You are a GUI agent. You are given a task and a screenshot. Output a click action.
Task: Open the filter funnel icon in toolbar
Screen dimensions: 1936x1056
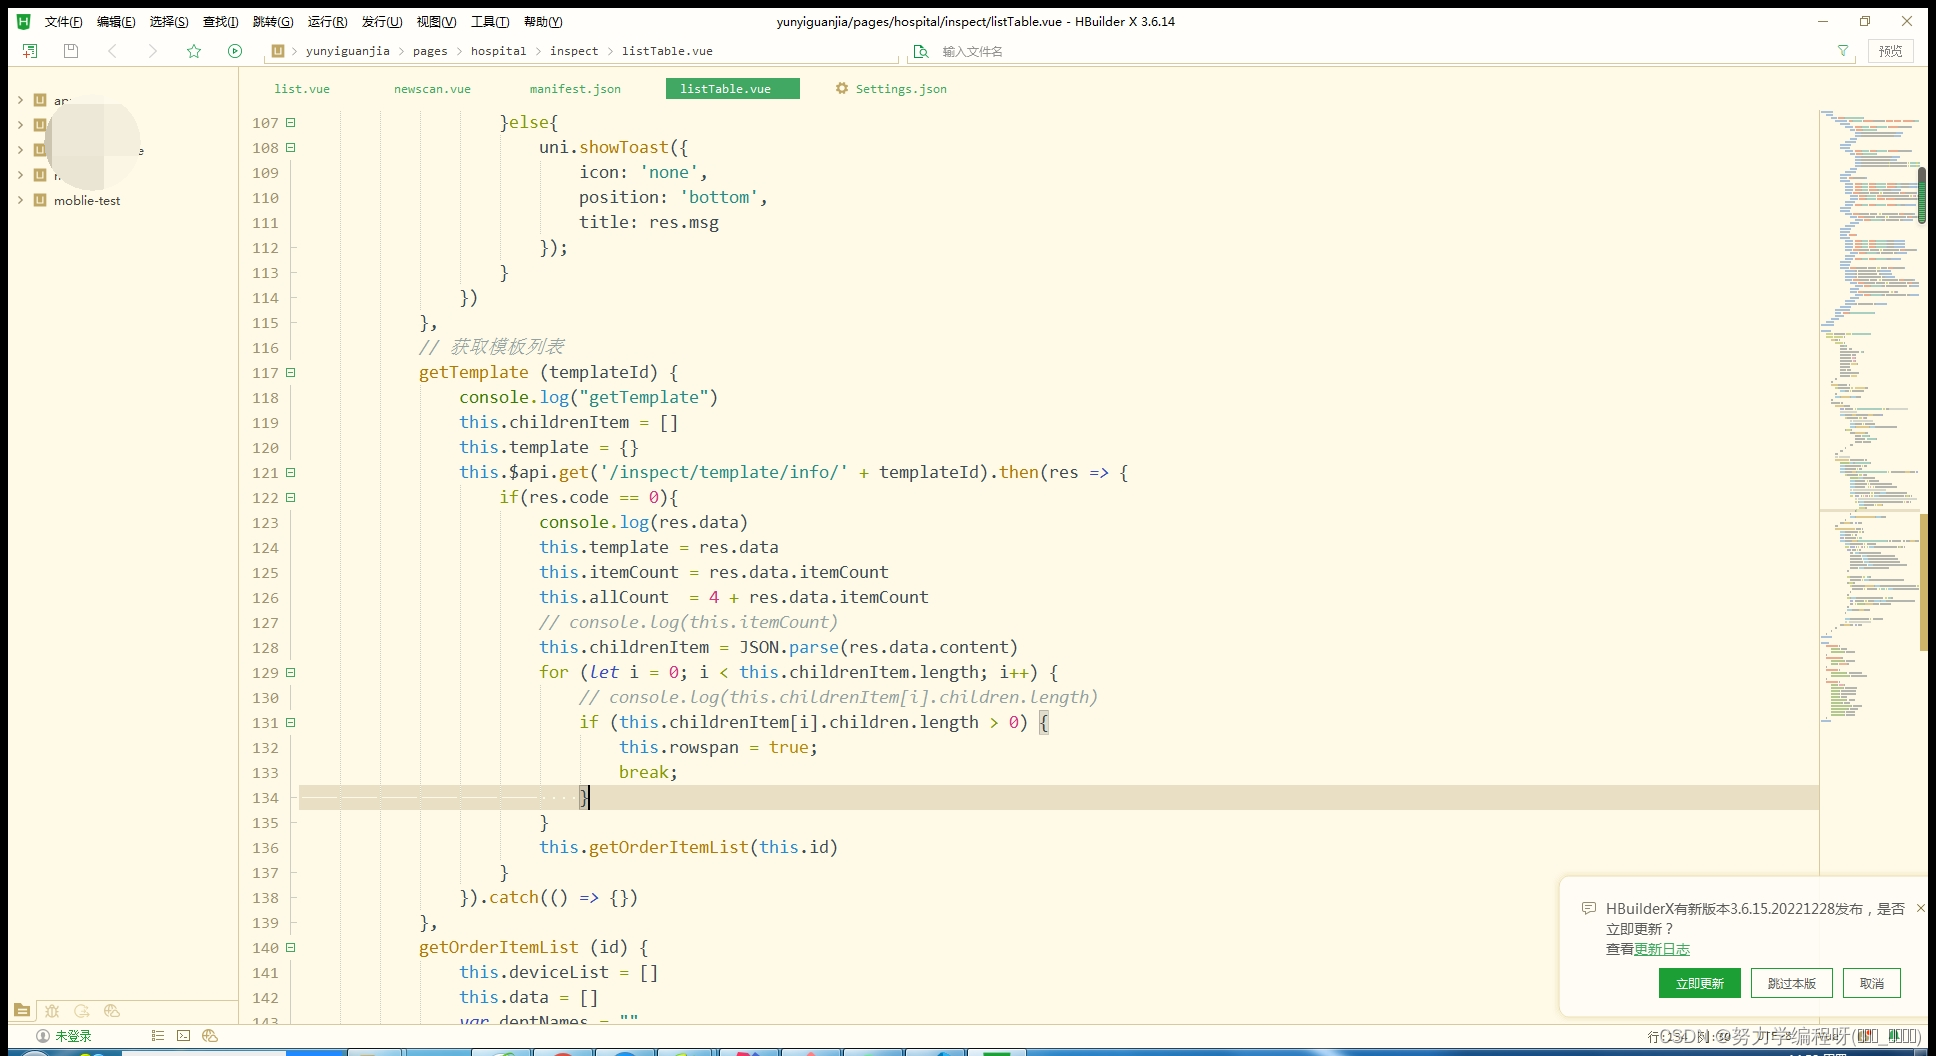[1843, 51]
